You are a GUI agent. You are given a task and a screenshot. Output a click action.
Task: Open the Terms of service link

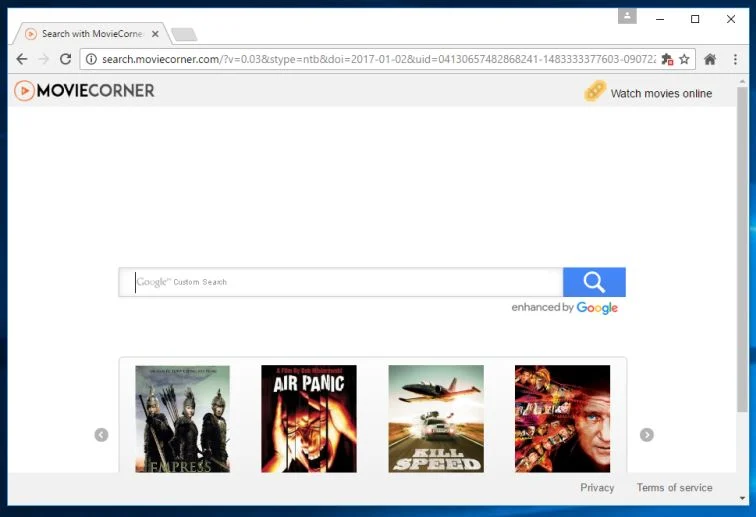(675, 488)
